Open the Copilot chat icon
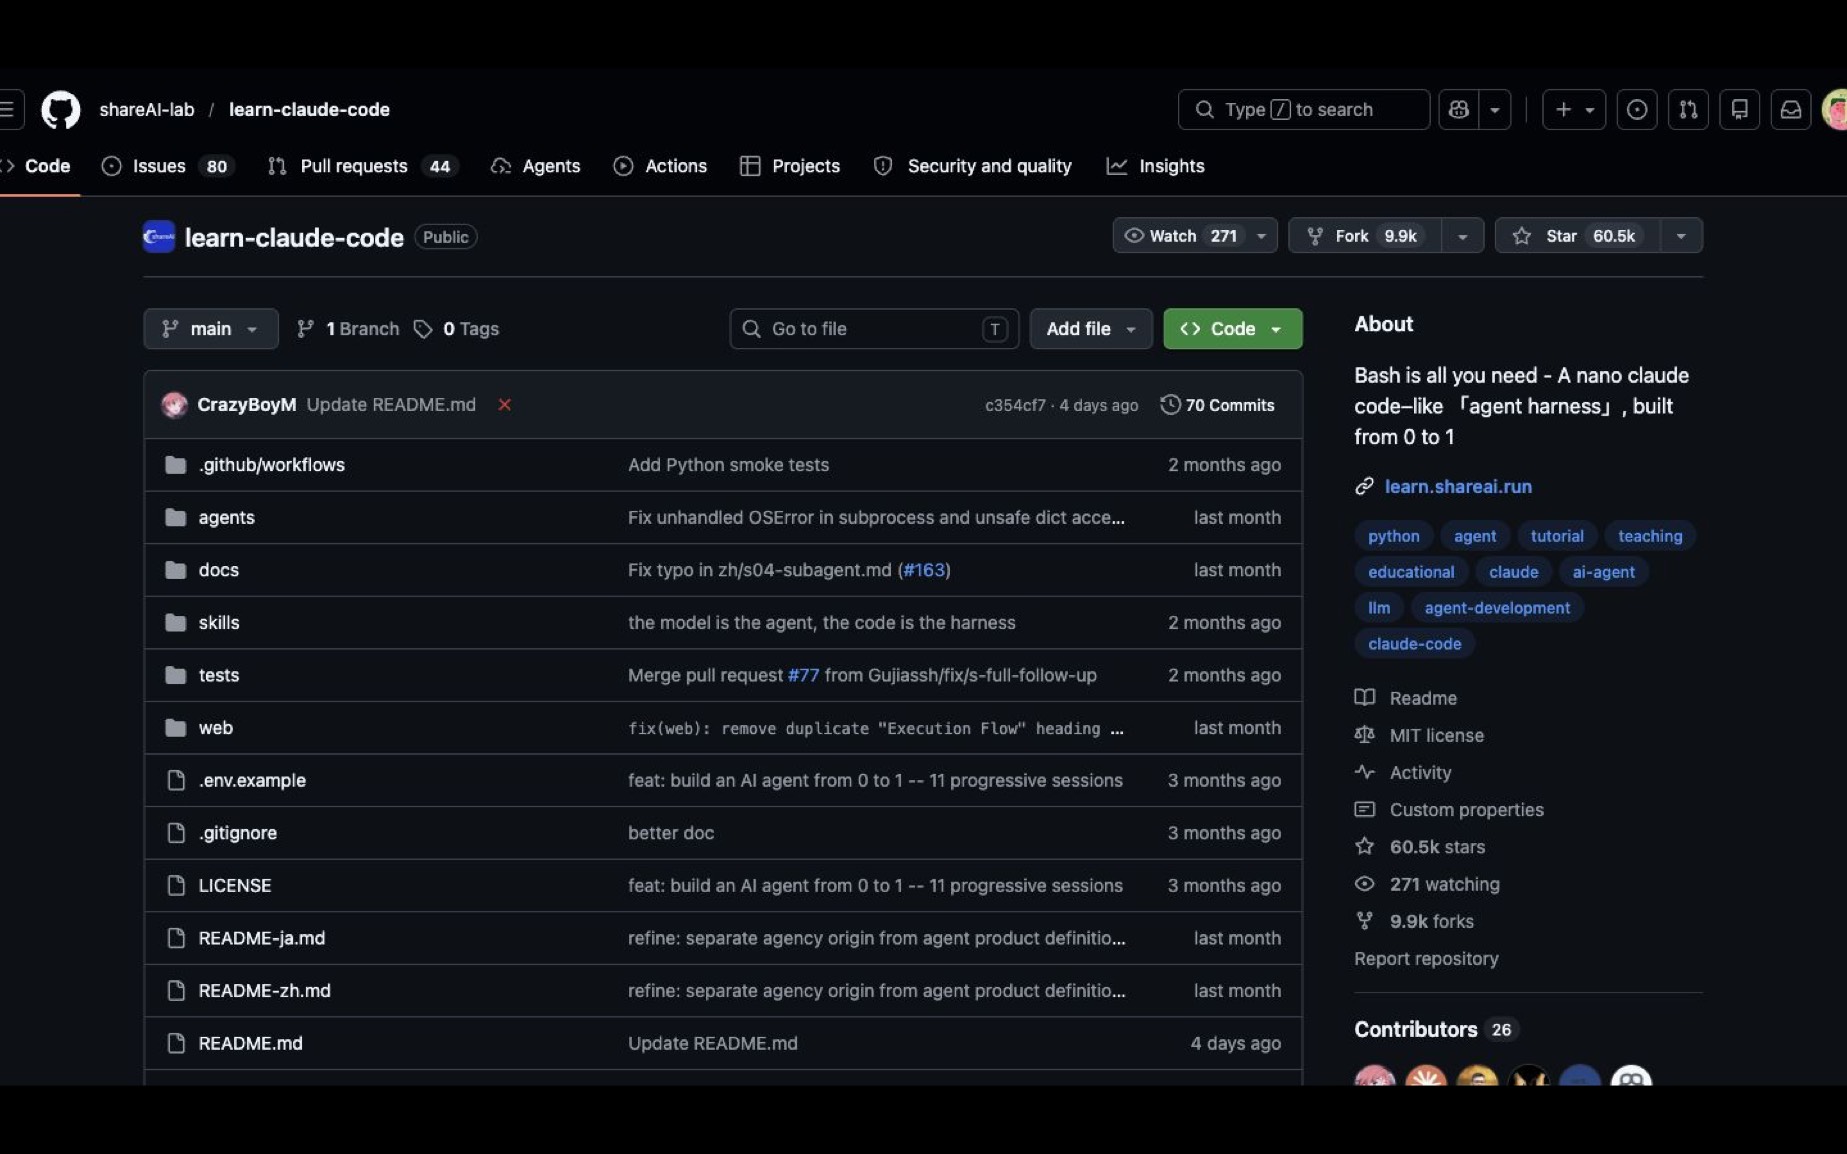 pyautogui.click(x=1459, y=110)
